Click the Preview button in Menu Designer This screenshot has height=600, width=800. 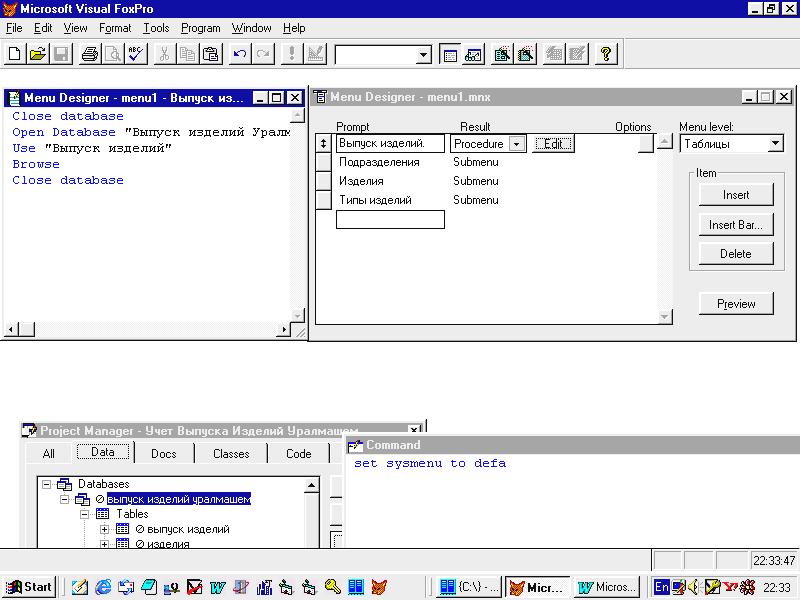736,304
